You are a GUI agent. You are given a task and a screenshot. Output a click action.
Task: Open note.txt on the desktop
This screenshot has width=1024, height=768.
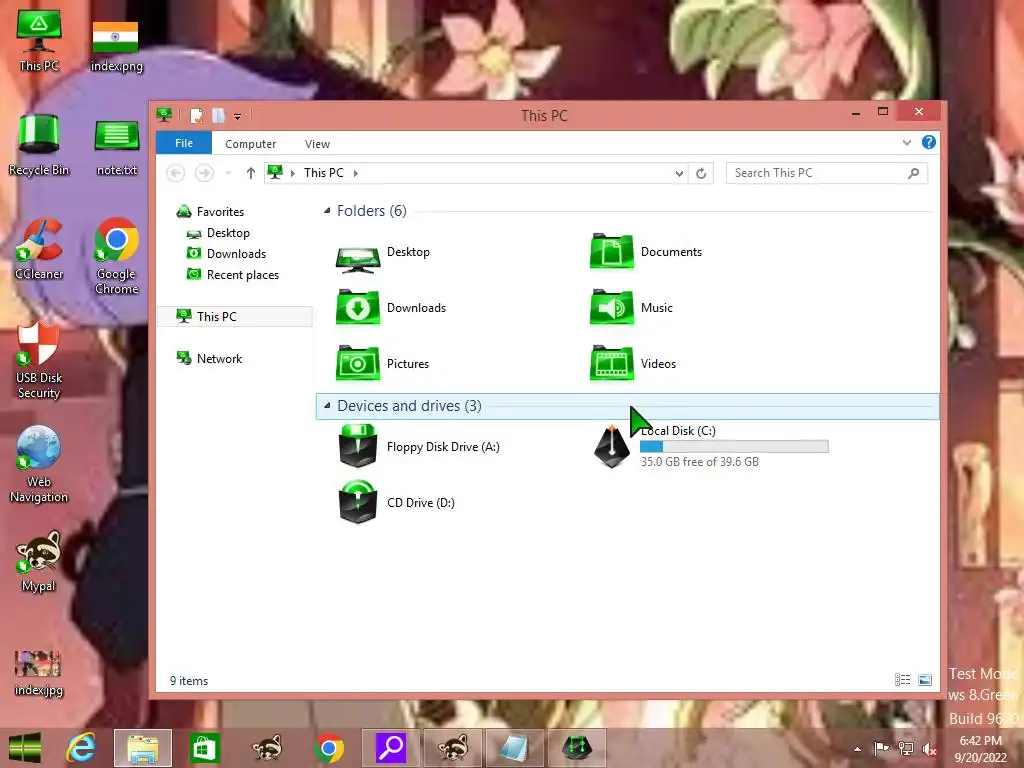(x=116, y=148)
